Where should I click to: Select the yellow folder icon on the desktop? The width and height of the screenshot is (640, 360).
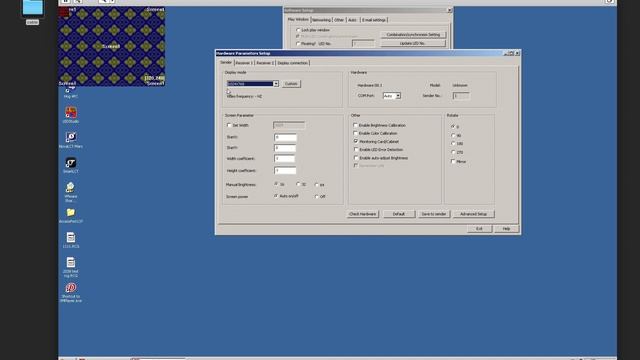coord(71,216)
